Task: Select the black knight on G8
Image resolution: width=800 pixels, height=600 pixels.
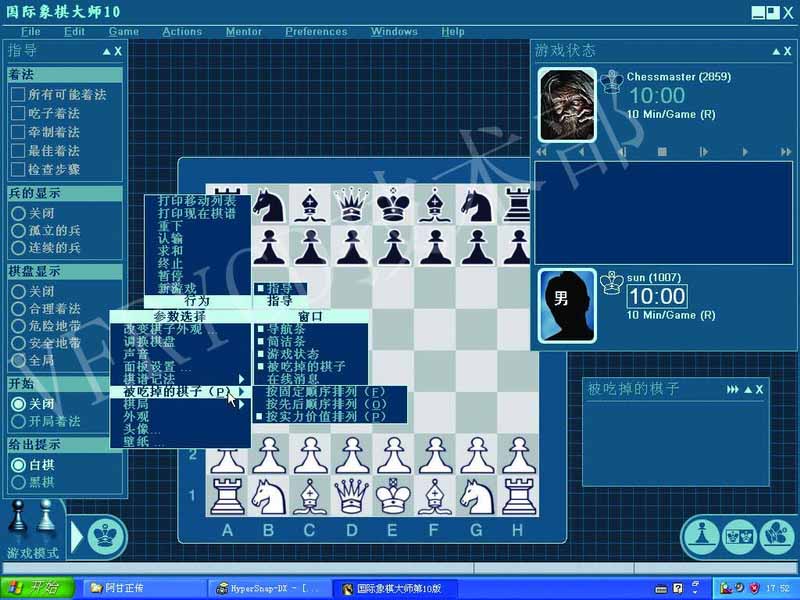Action: (476, 205)
